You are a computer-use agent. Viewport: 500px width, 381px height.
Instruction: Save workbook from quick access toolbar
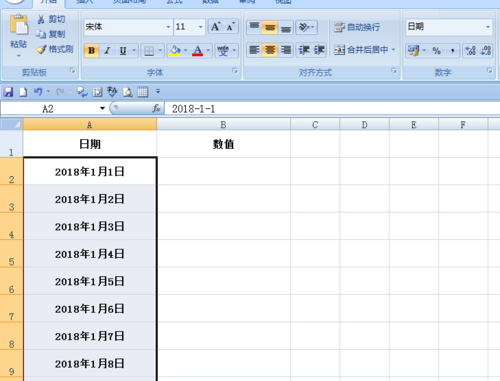(8, 92)
